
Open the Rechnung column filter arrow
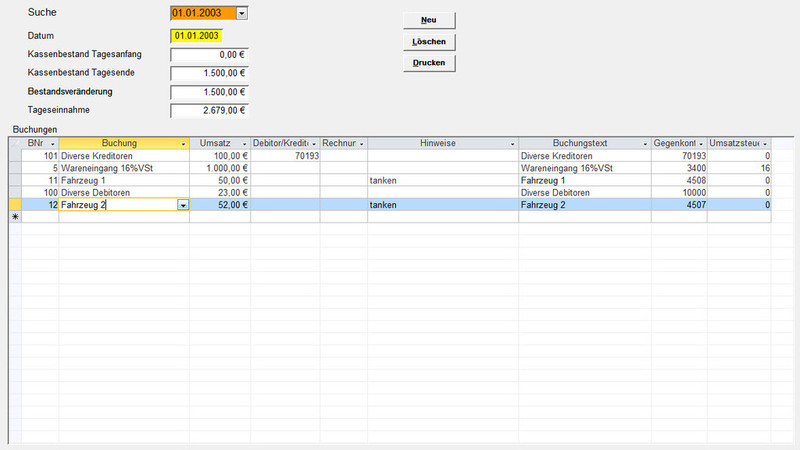tap(361, 144)
